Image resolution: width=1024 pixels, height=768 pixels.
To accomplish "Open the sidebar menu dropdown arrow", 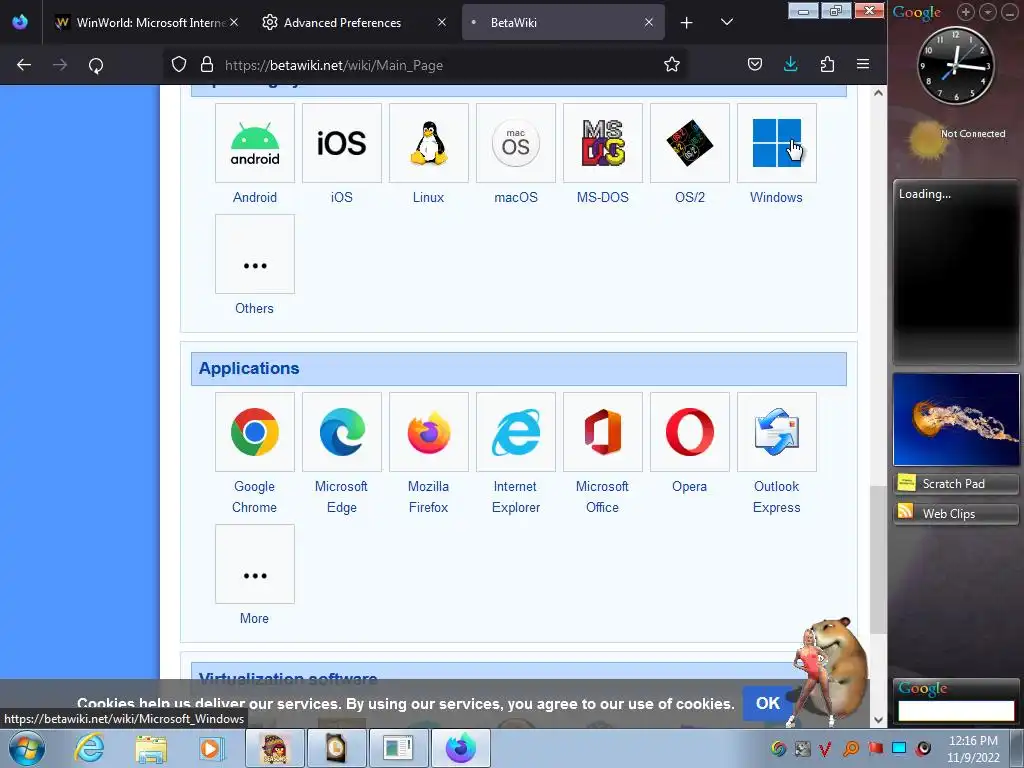I will click(987, 12).
